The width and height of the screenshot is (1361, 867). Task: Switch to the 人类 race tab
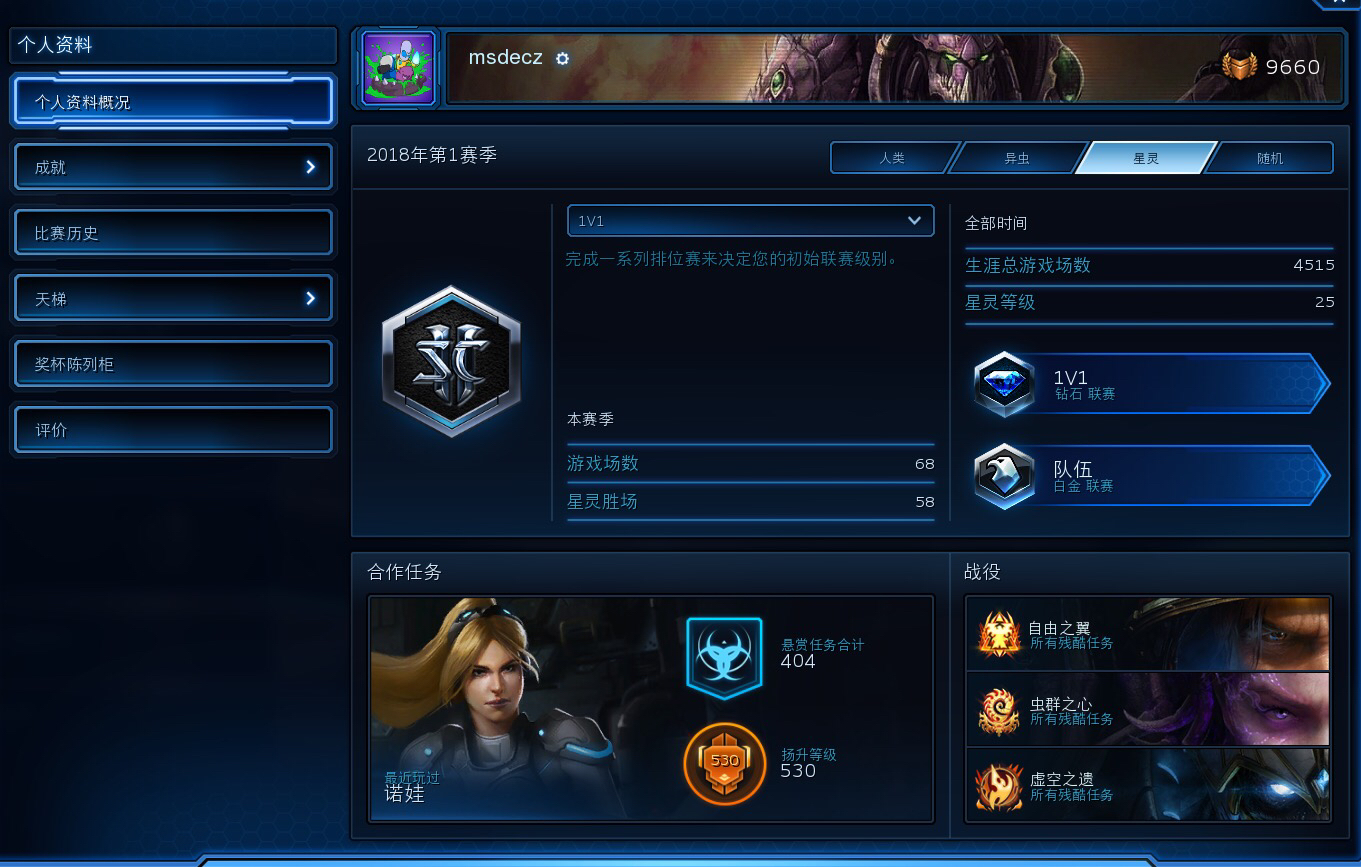point(891,158)
